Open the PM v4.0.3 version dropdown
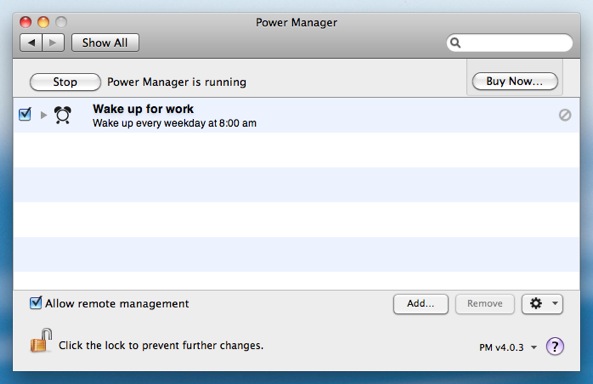Viewport: 593px width, 384px height. coord(508,347)
